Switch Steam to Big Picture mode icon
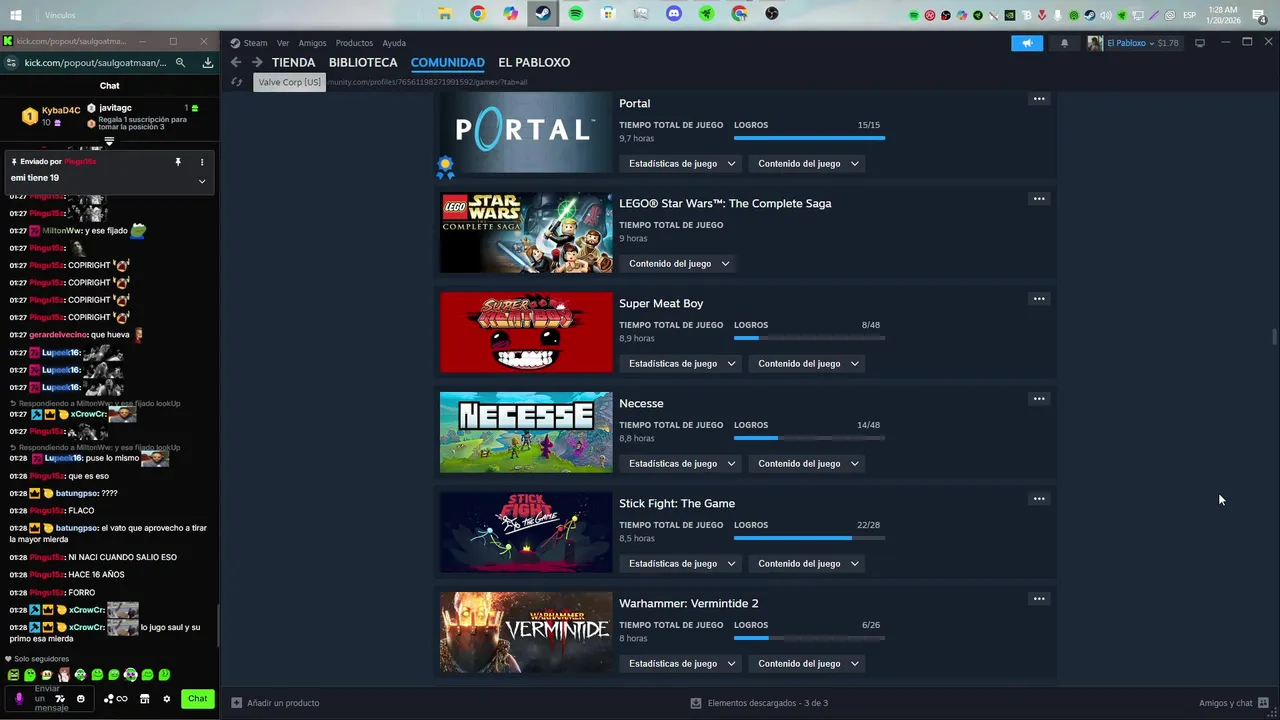Screen dimensions: 1280x720 point(1200,43)
